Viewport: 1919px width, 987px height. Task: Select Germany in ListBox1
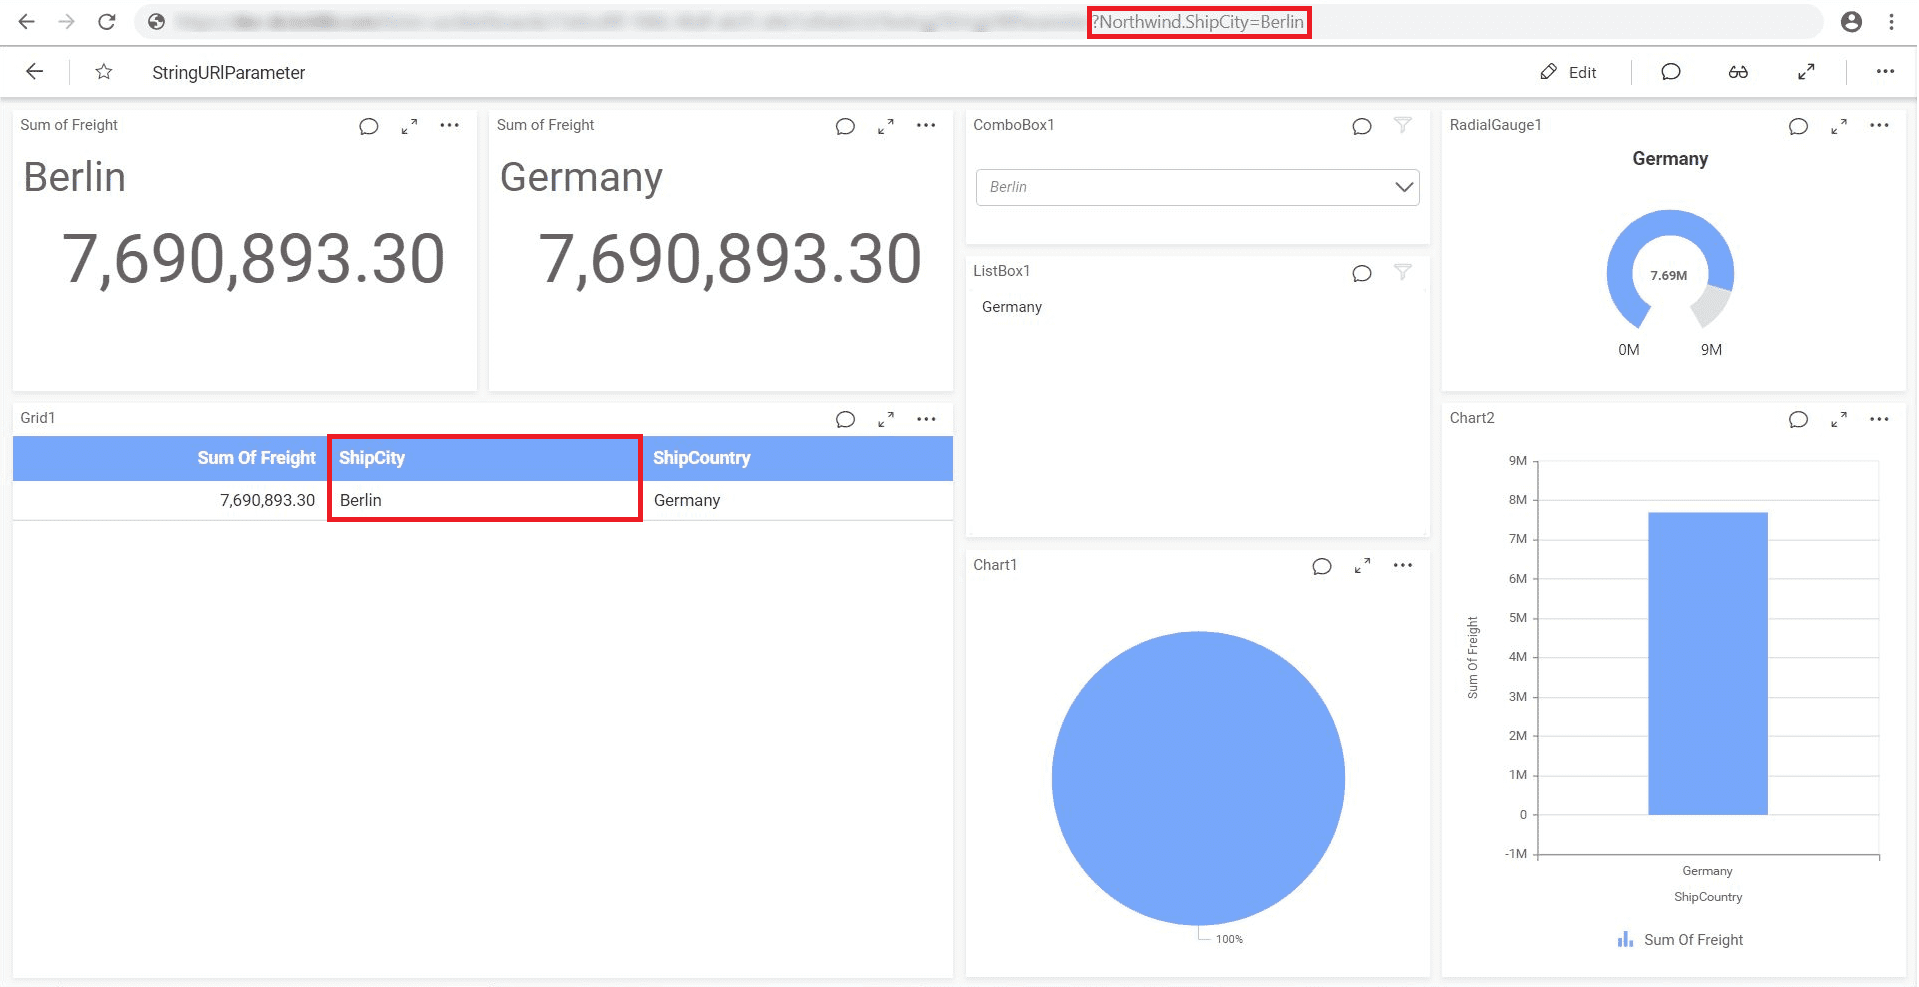[x=1011, y=307]
